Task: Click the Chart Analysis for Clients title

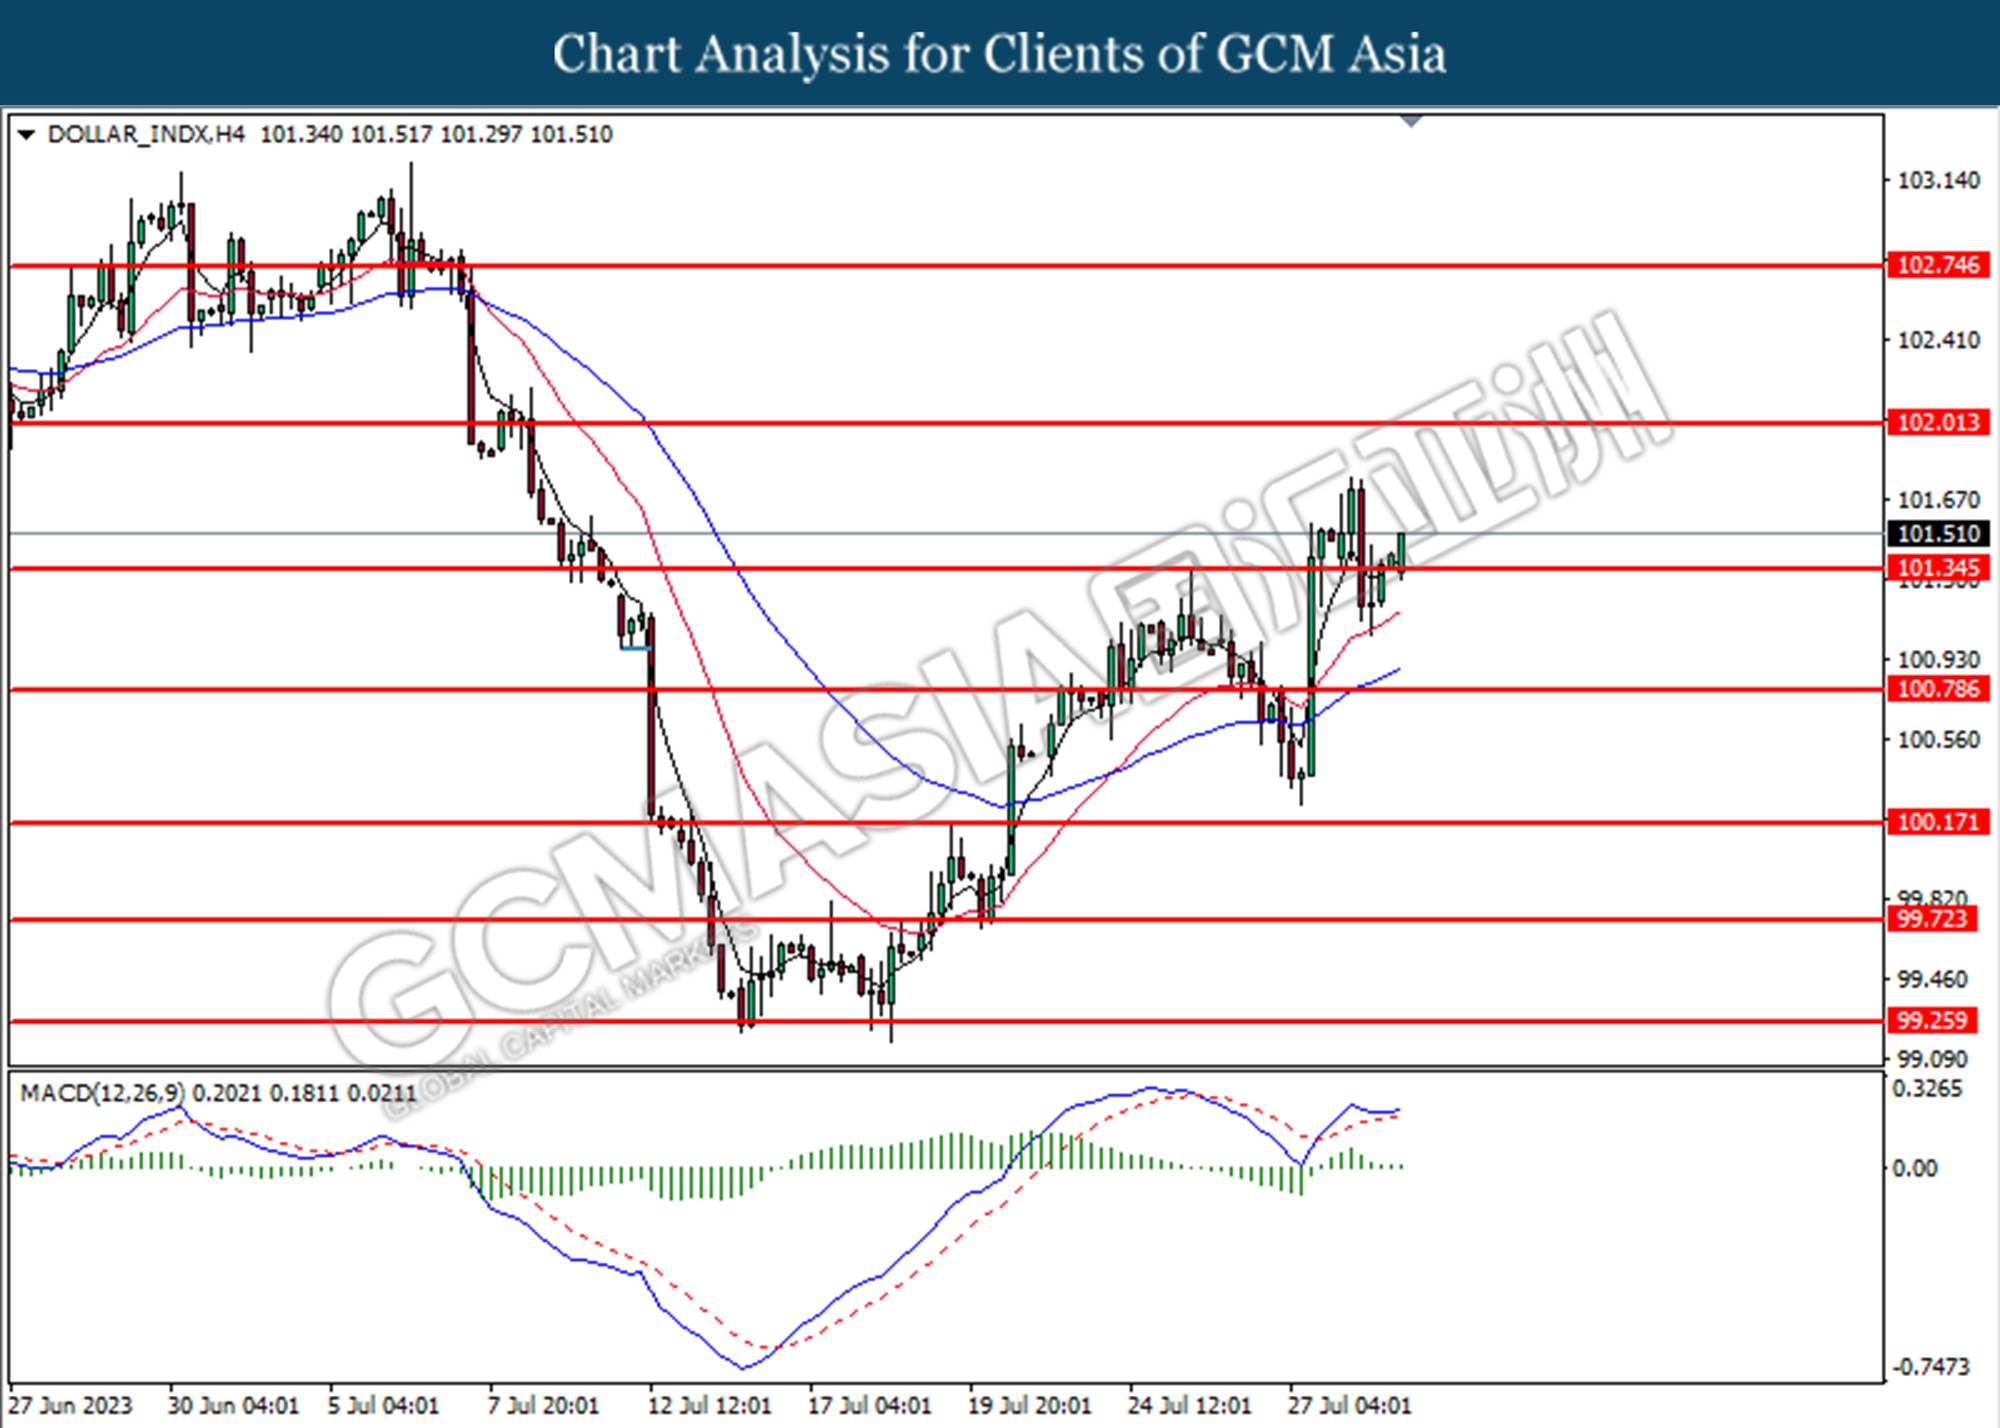Action: [x=999, y=54]
